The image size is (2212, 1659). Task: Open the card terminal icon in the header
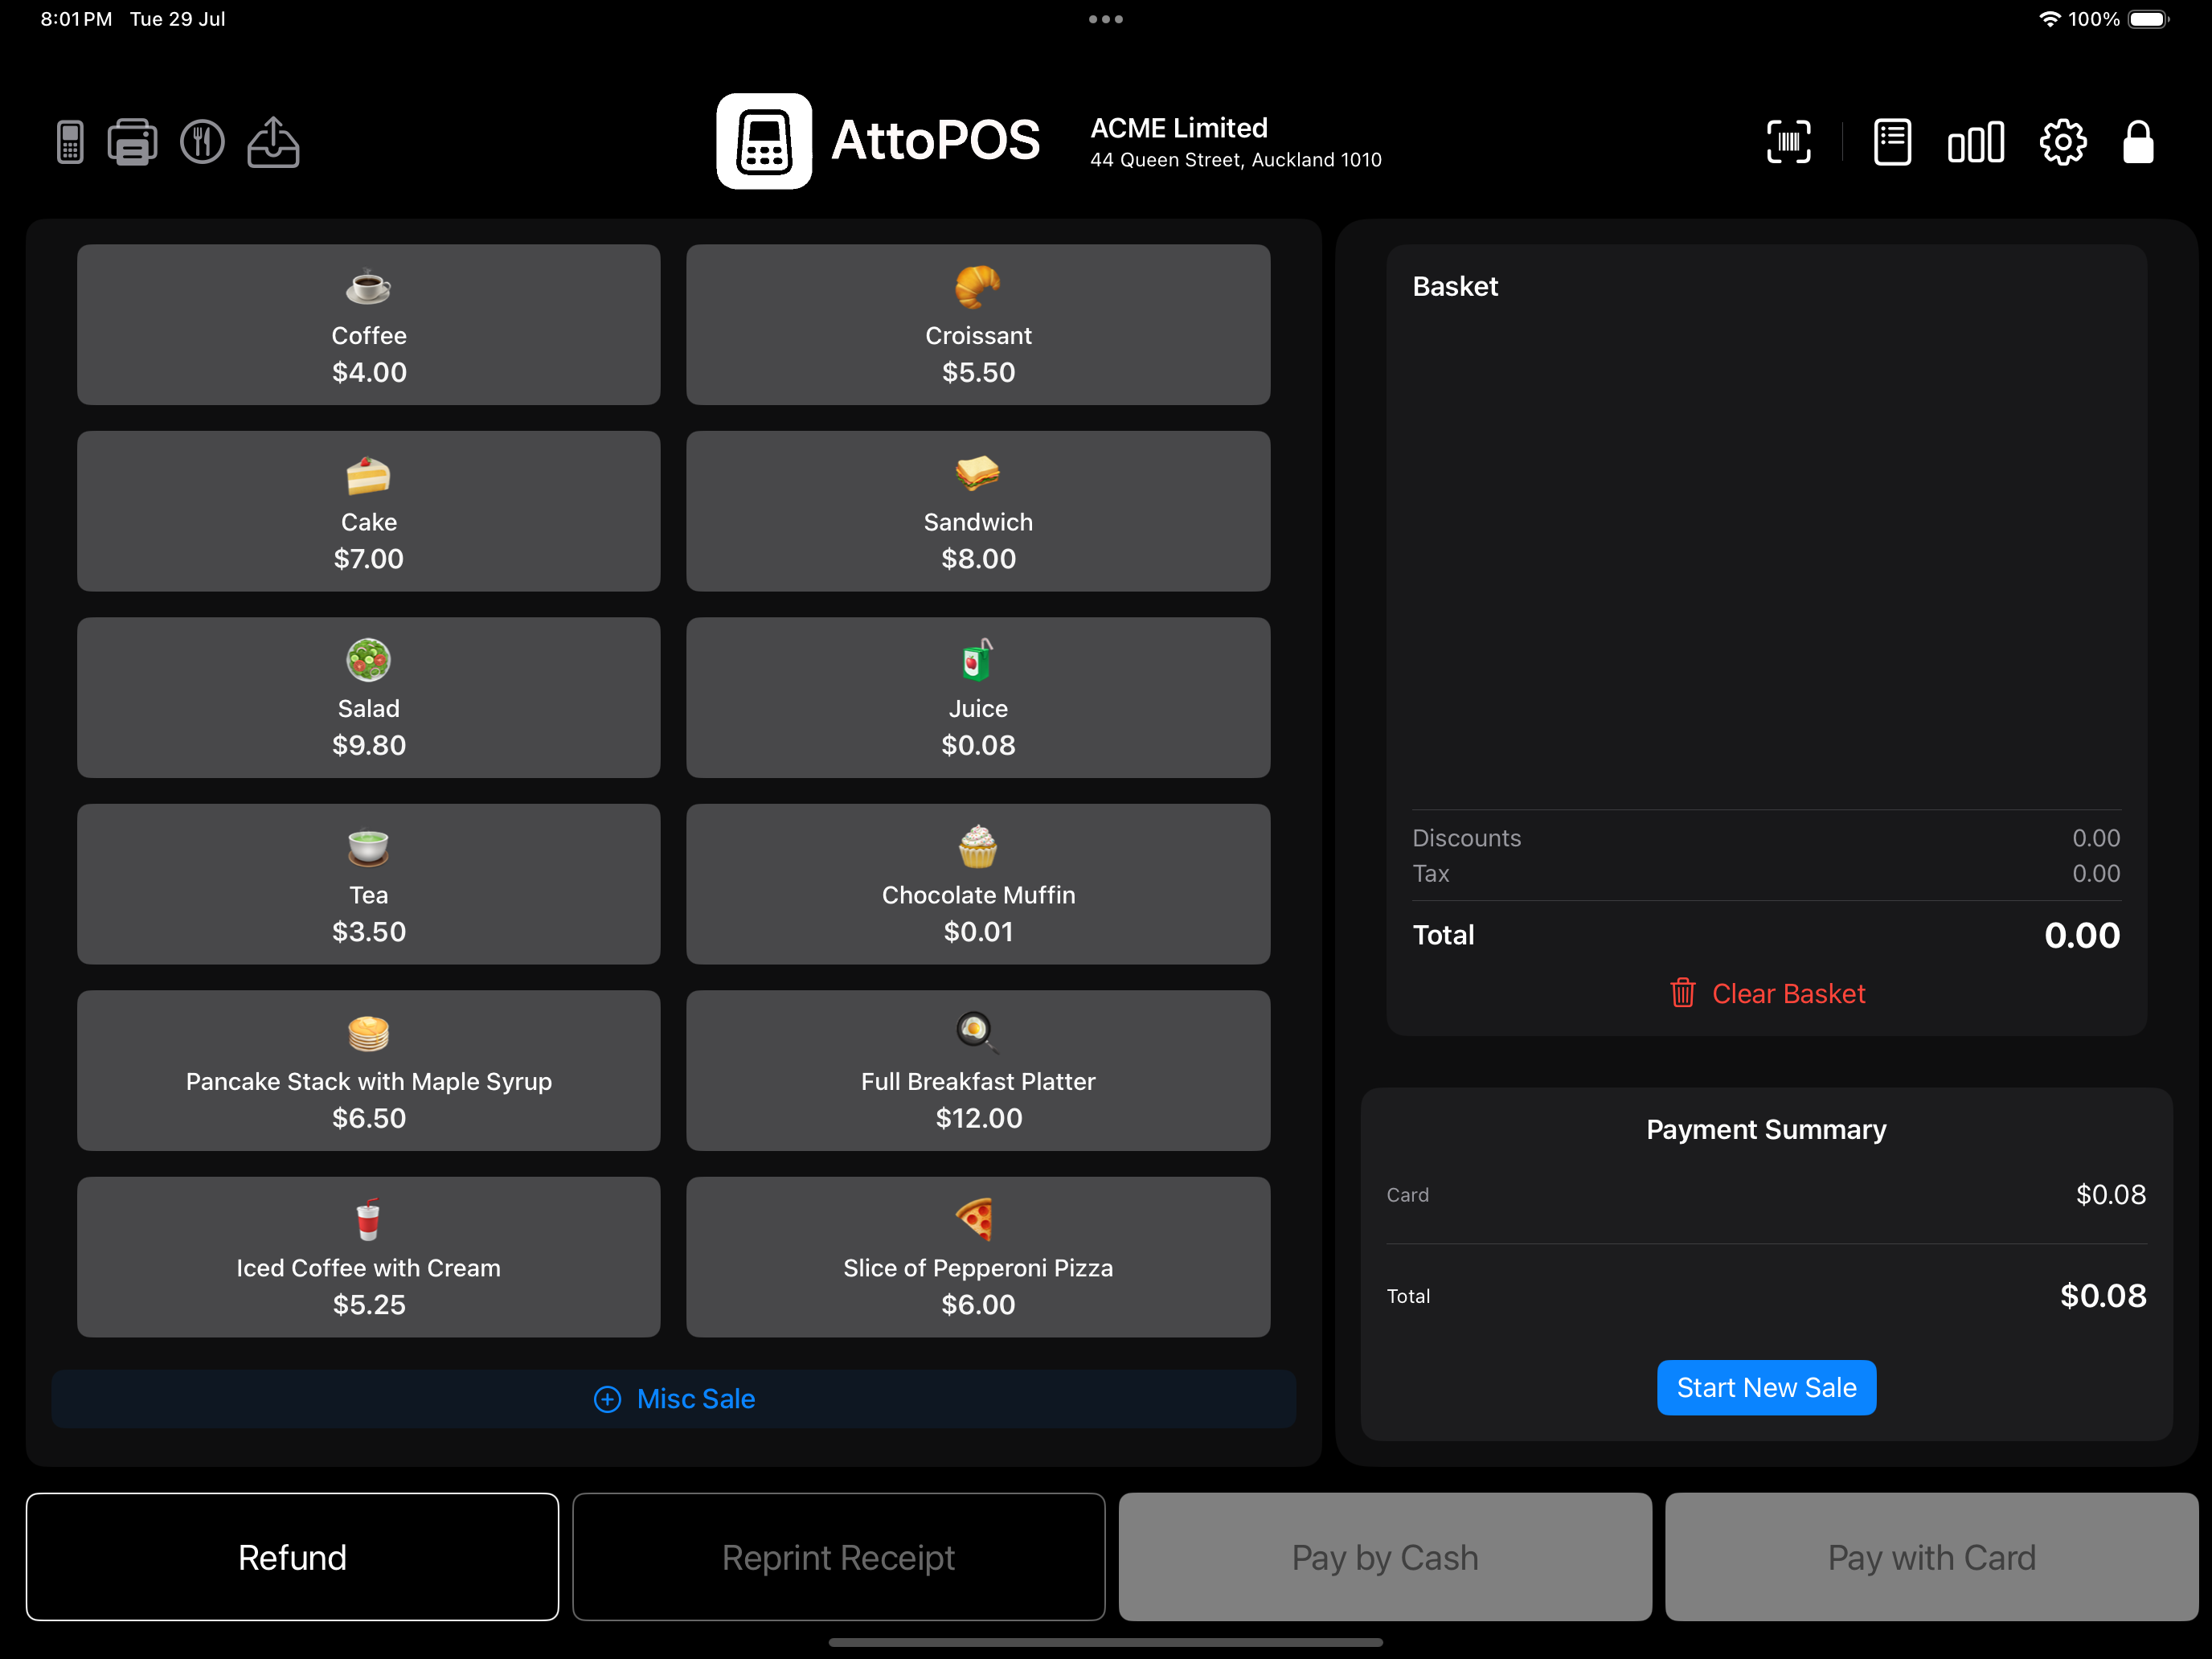click(x=70, y=142)
